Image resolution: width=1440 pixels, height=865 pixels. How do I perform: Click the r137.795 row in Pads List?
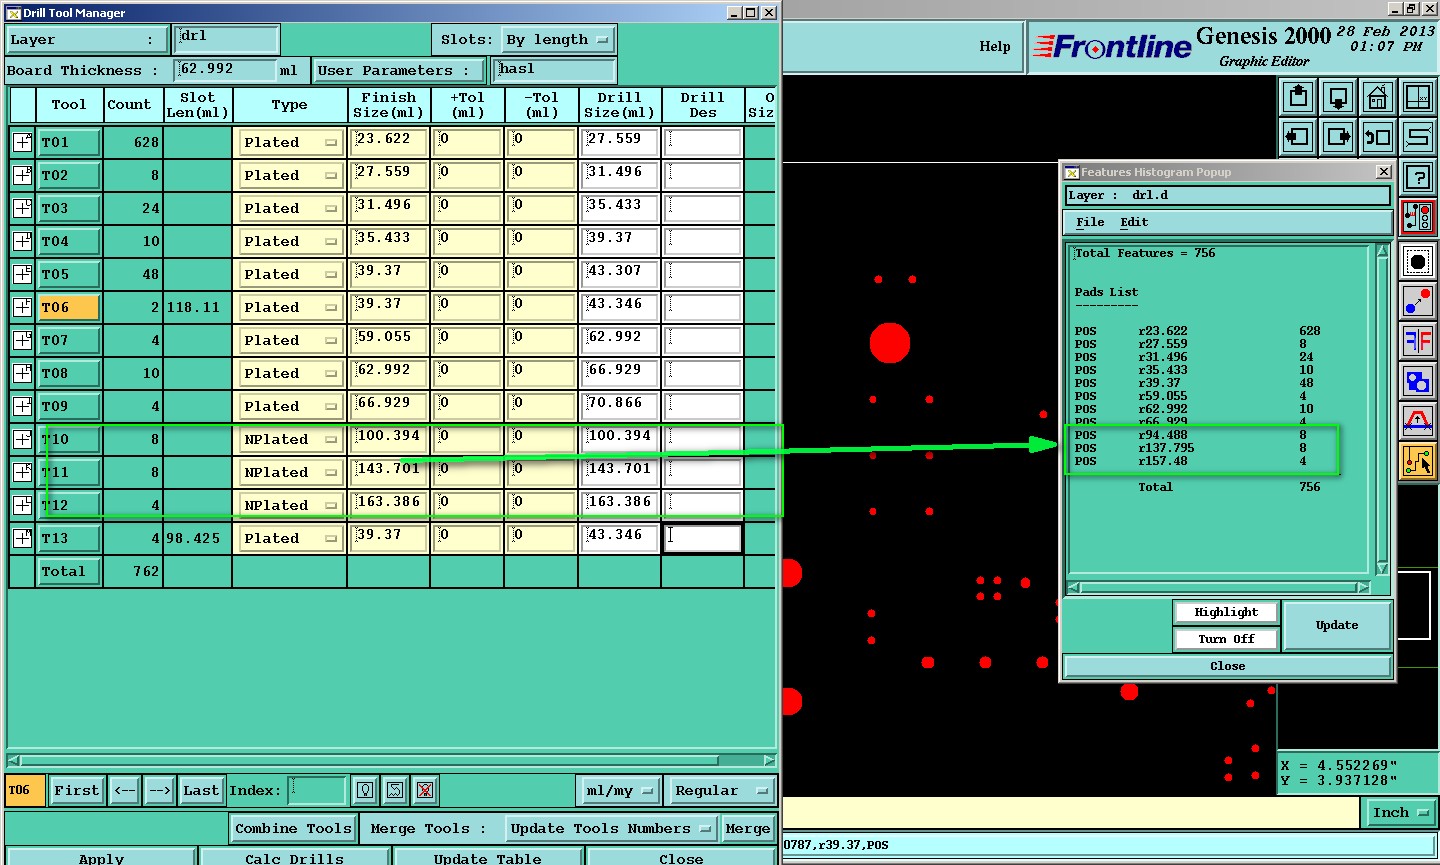(x=1199, y=448)
